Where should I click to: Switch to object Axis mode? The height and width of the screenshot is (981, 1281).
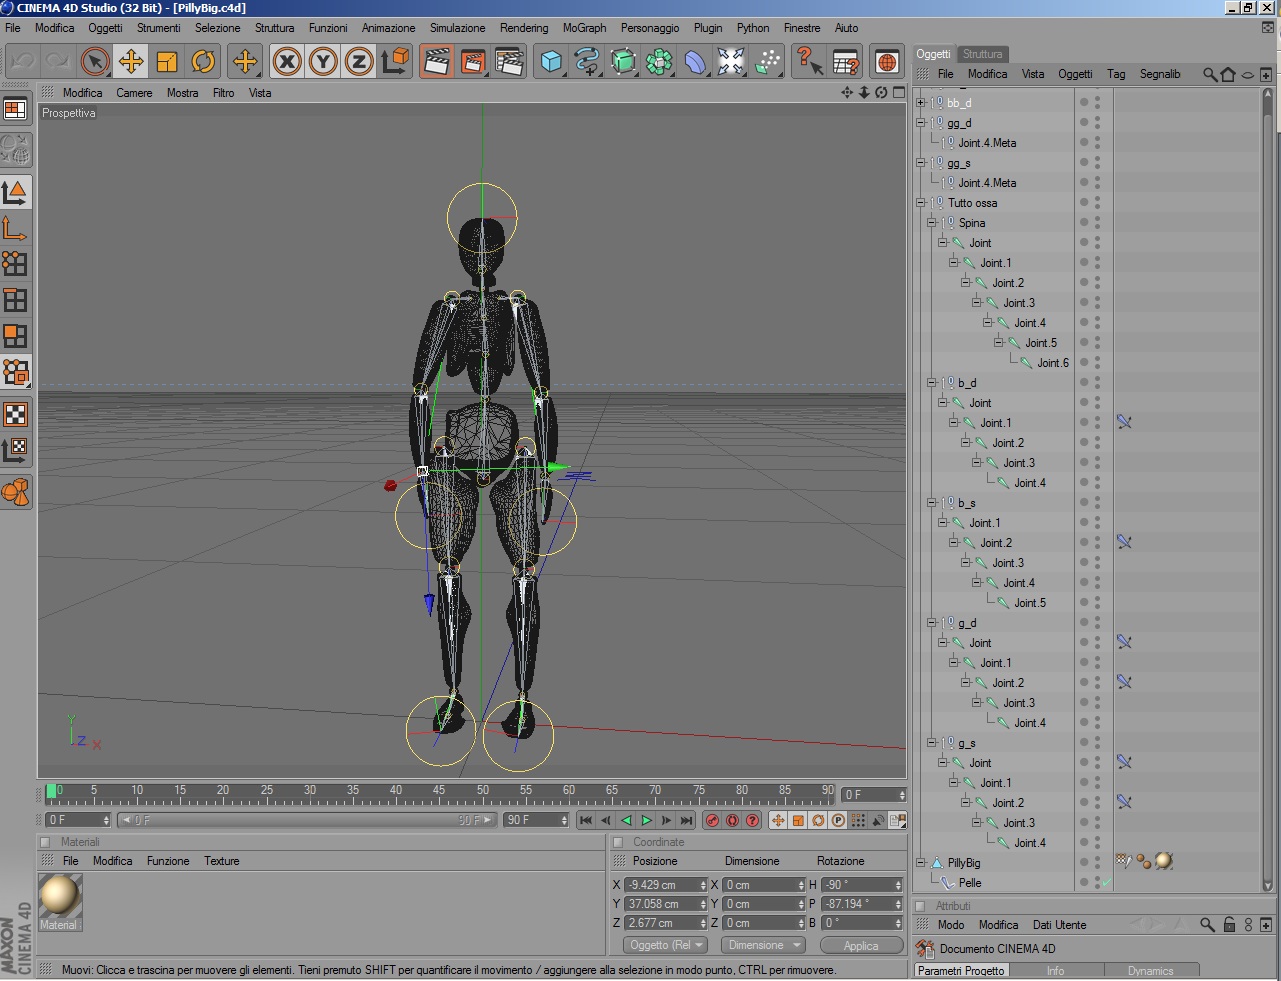(x=16, y=229)
